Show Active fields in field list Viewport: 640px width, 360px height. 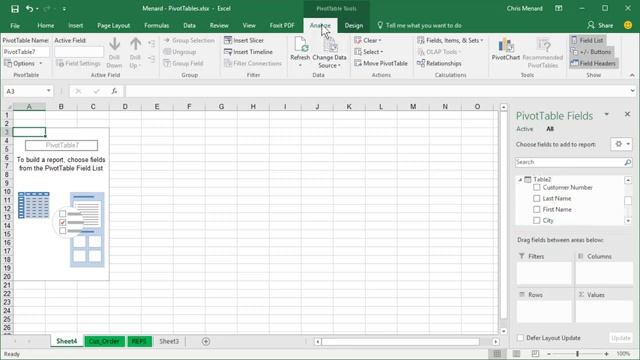[524, 129]
